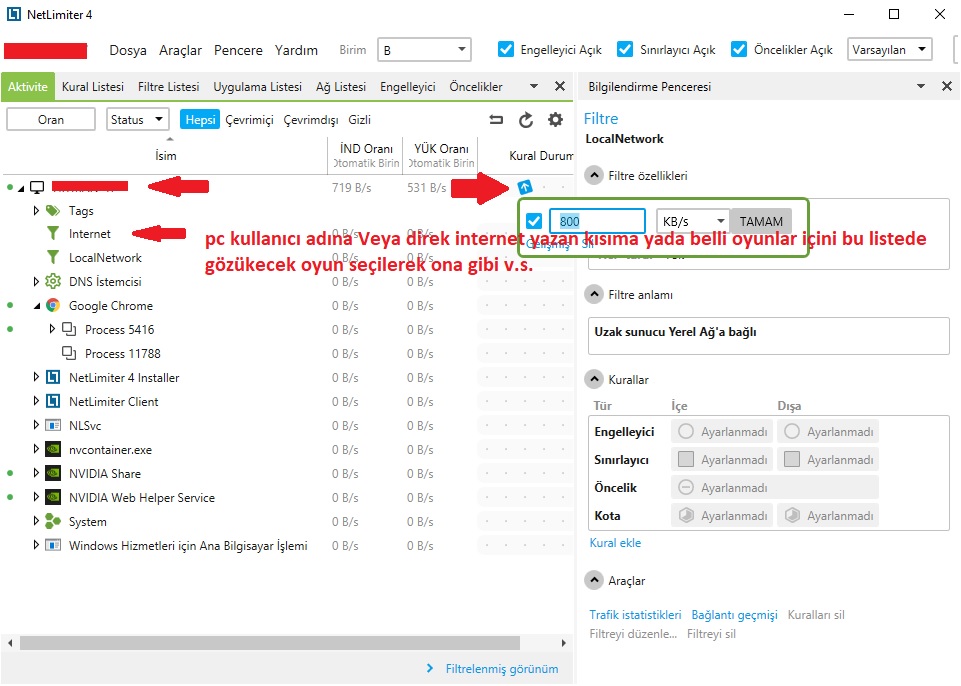Click the DNS İstemcisi gear icon

click(x=53, y=281)
